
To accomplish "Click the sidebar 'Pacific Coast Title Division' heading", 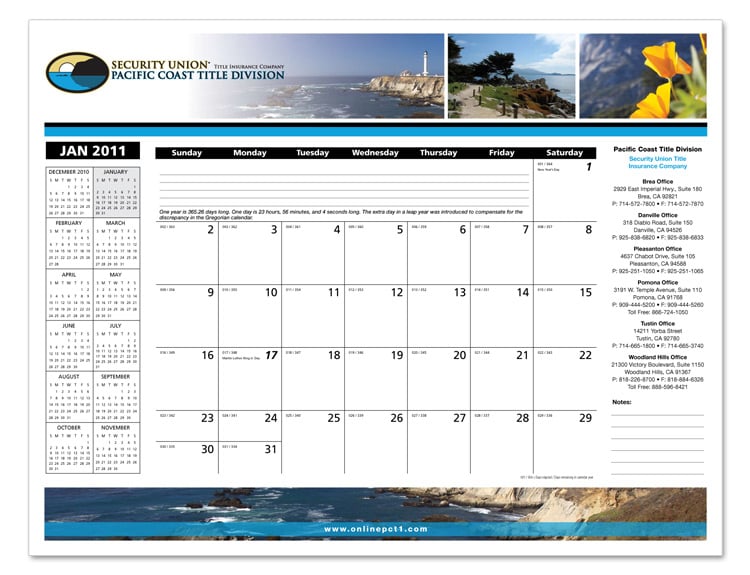I will (x=658, y=149).
